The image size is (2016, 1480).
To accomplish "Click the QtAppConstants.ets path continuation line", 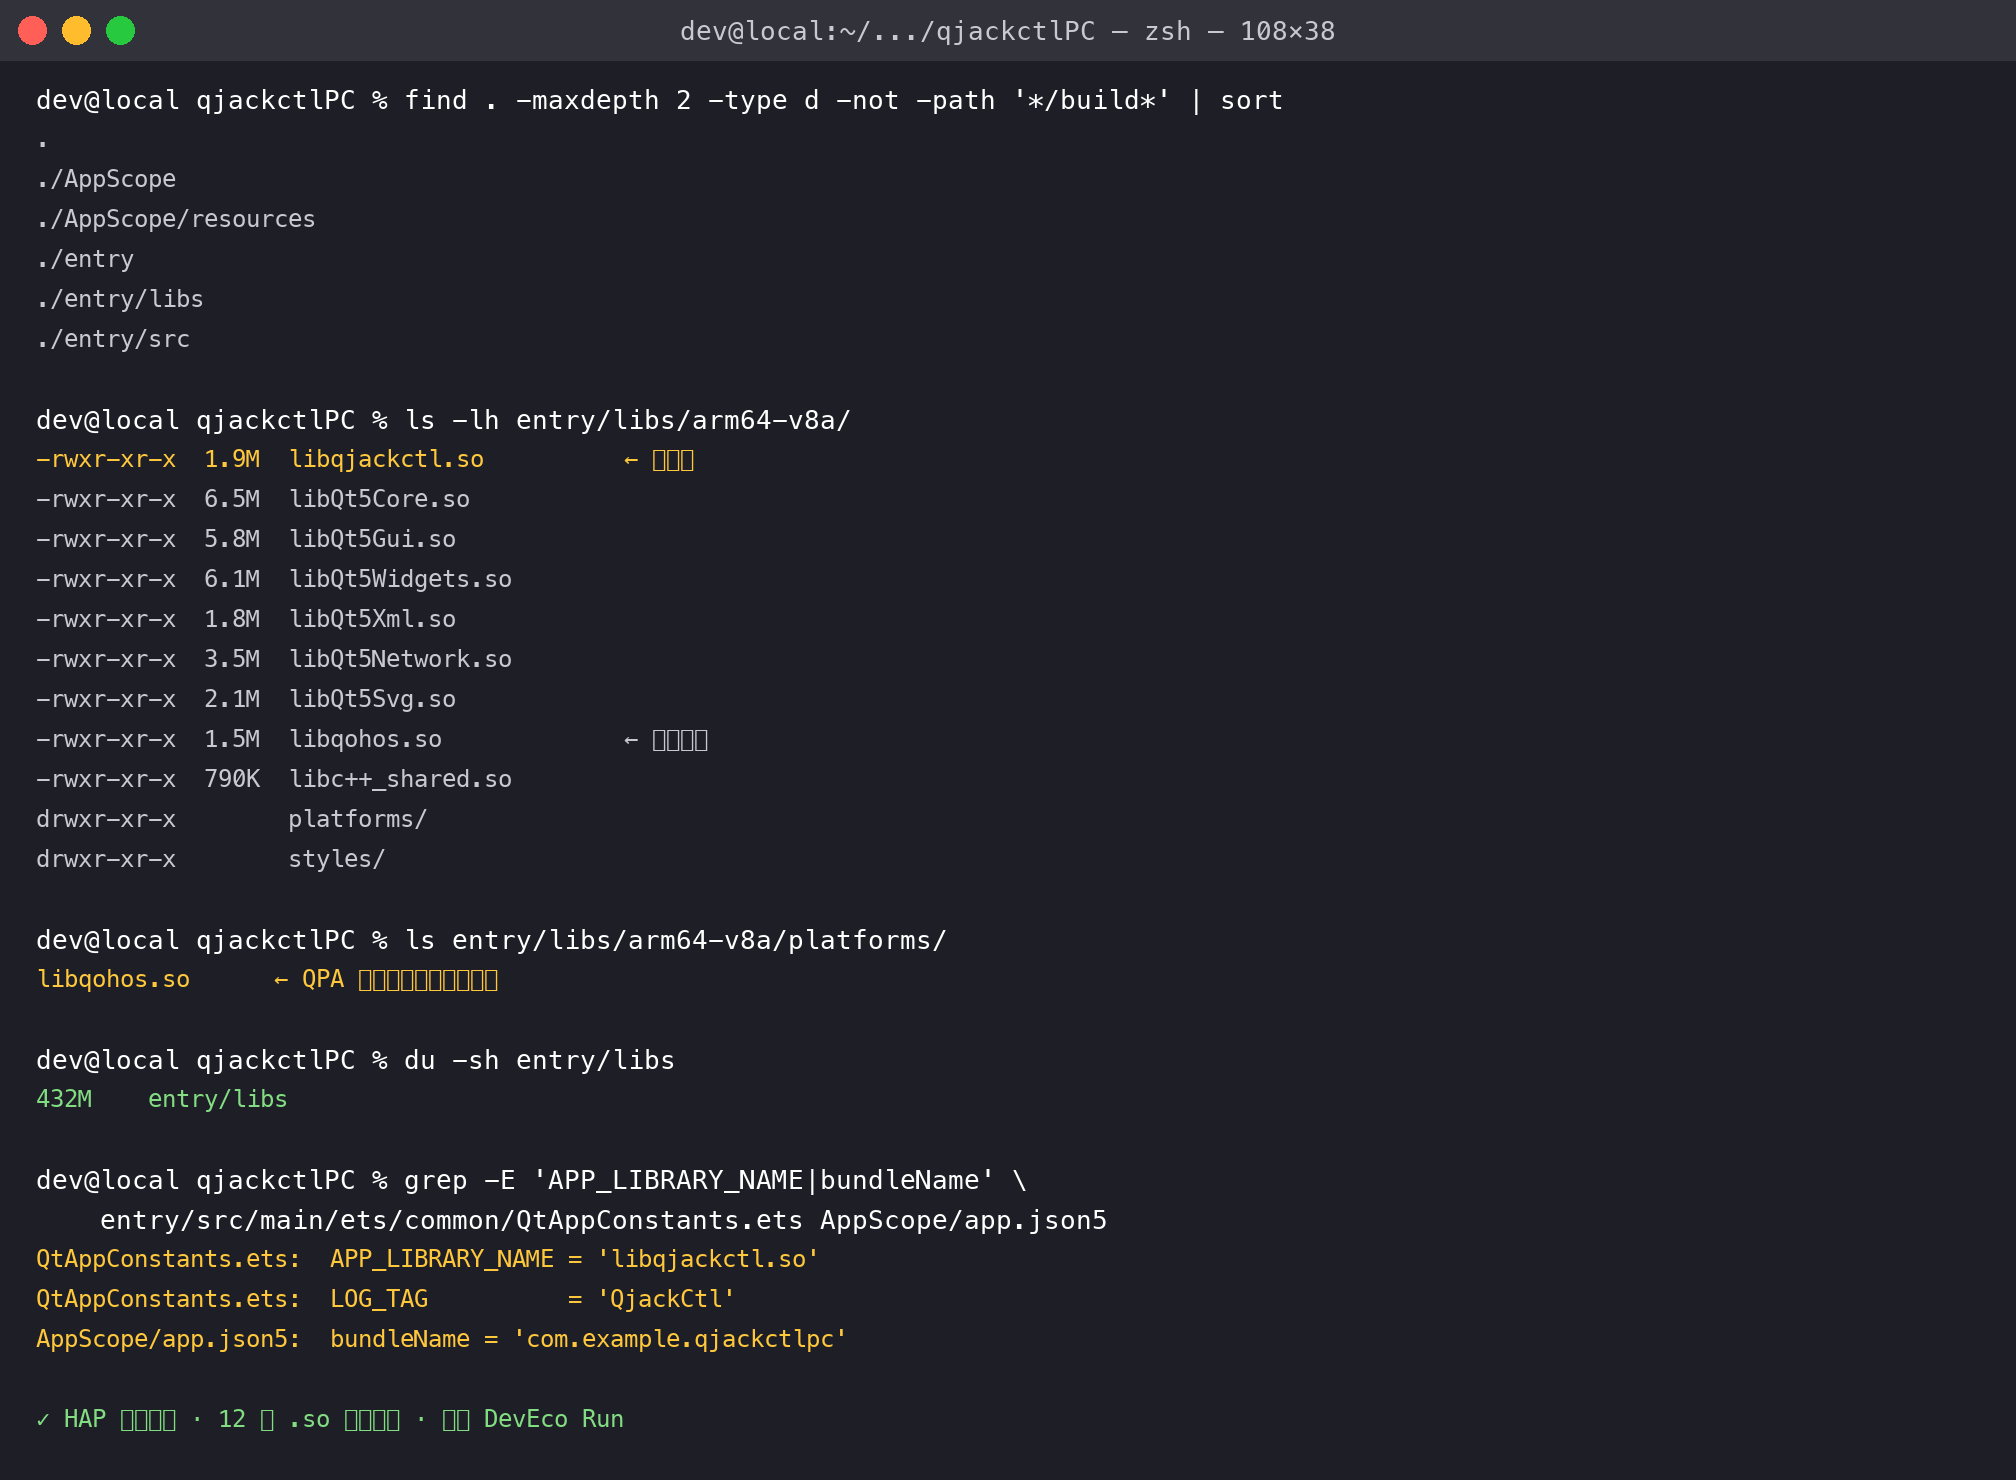I will (603, 1220).
